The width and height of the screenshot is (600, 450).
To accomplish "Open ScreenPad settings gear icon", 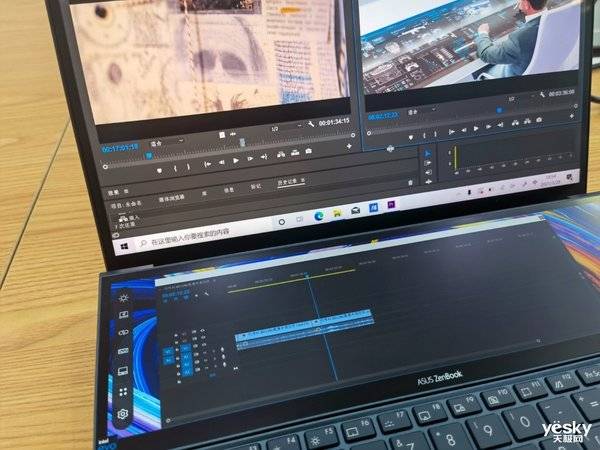I will point(123,414).
